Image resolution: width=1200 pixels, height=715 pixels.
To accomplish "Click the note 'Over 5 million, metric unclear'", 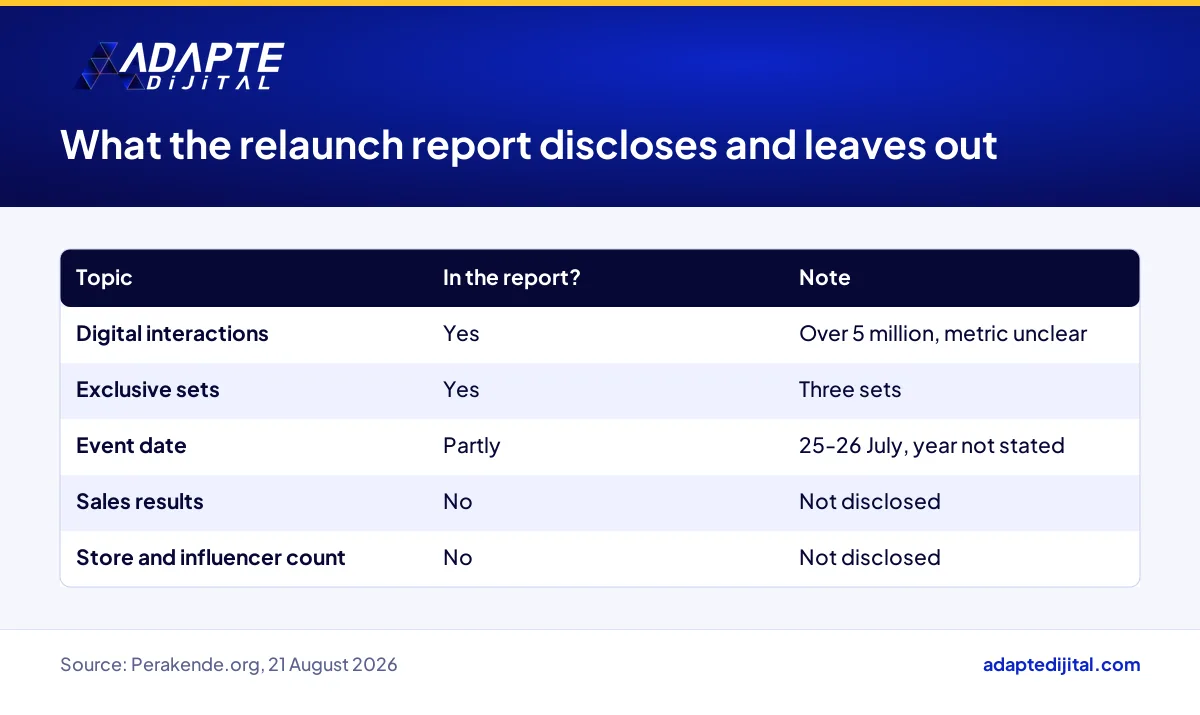I will point(943,334).
